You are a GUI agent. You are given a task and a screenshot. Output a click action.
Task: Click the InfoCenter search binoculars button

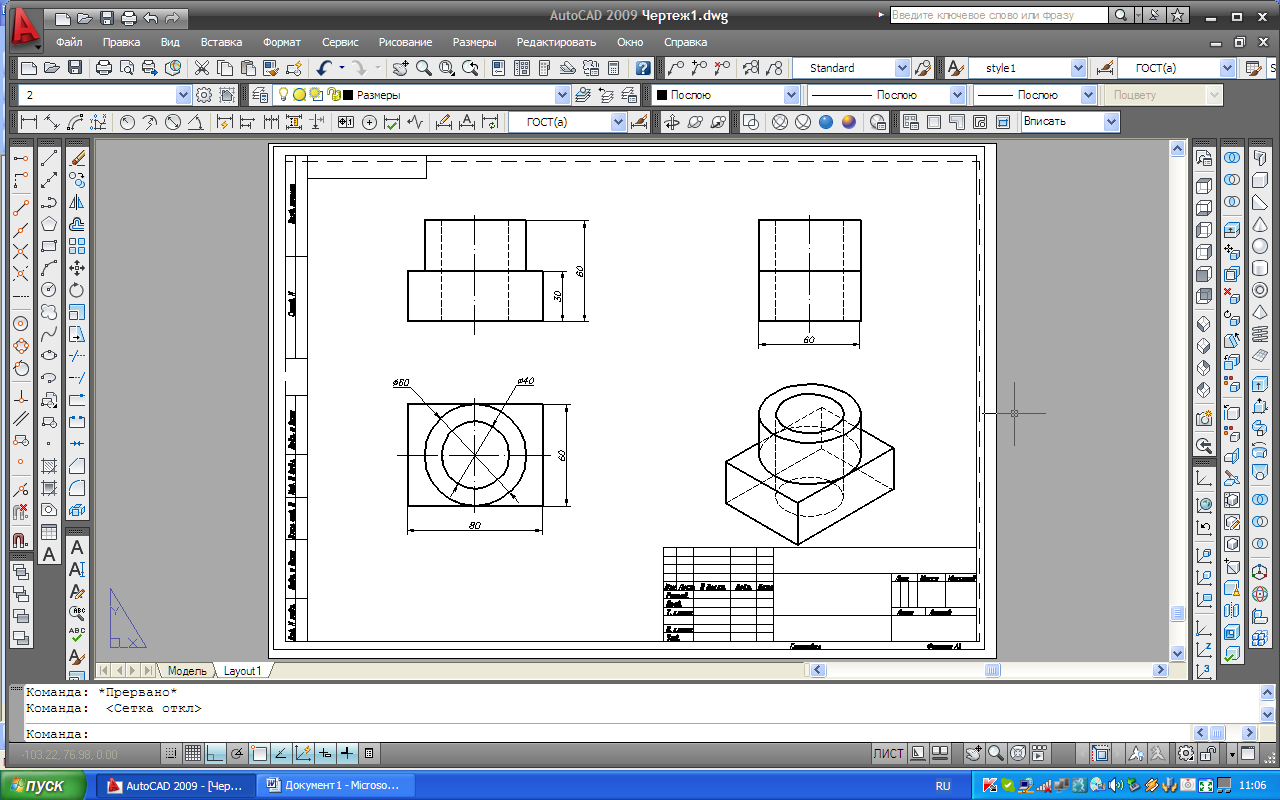click(x=1122, y=15)
